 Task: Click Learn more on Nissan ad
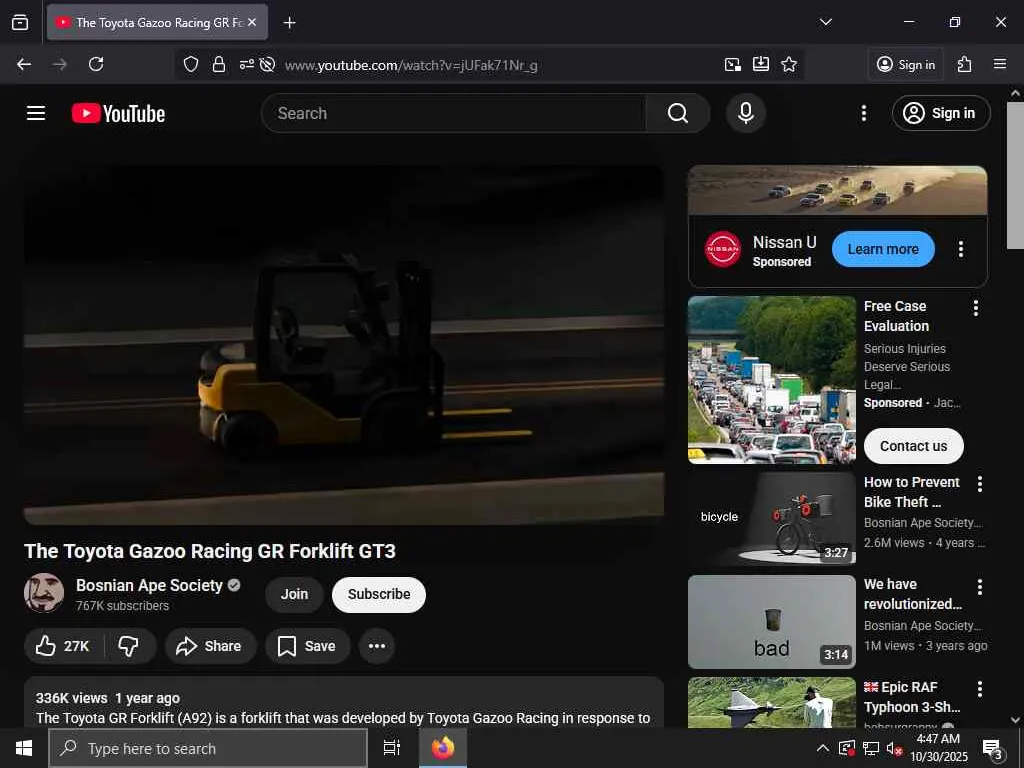(x=883, y=249)
